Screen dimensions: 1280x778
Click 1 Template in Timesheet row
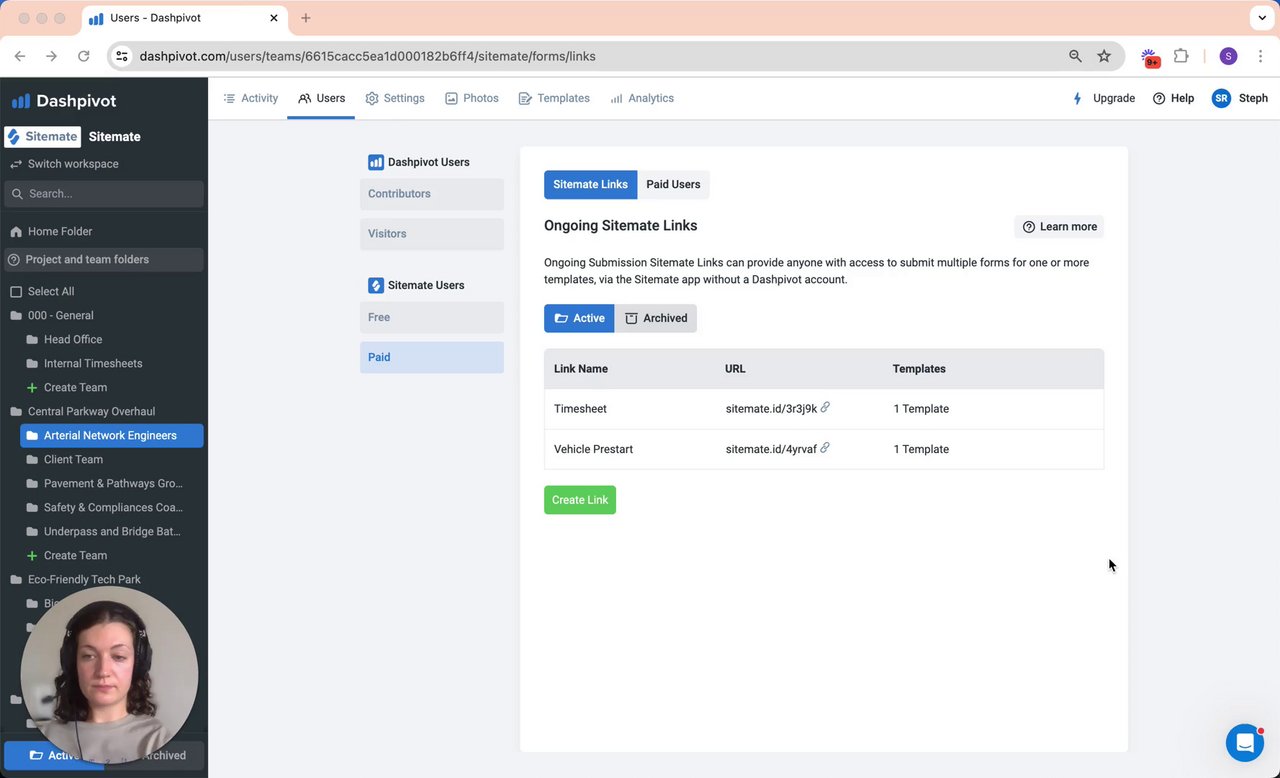click(x=921, y=409)
